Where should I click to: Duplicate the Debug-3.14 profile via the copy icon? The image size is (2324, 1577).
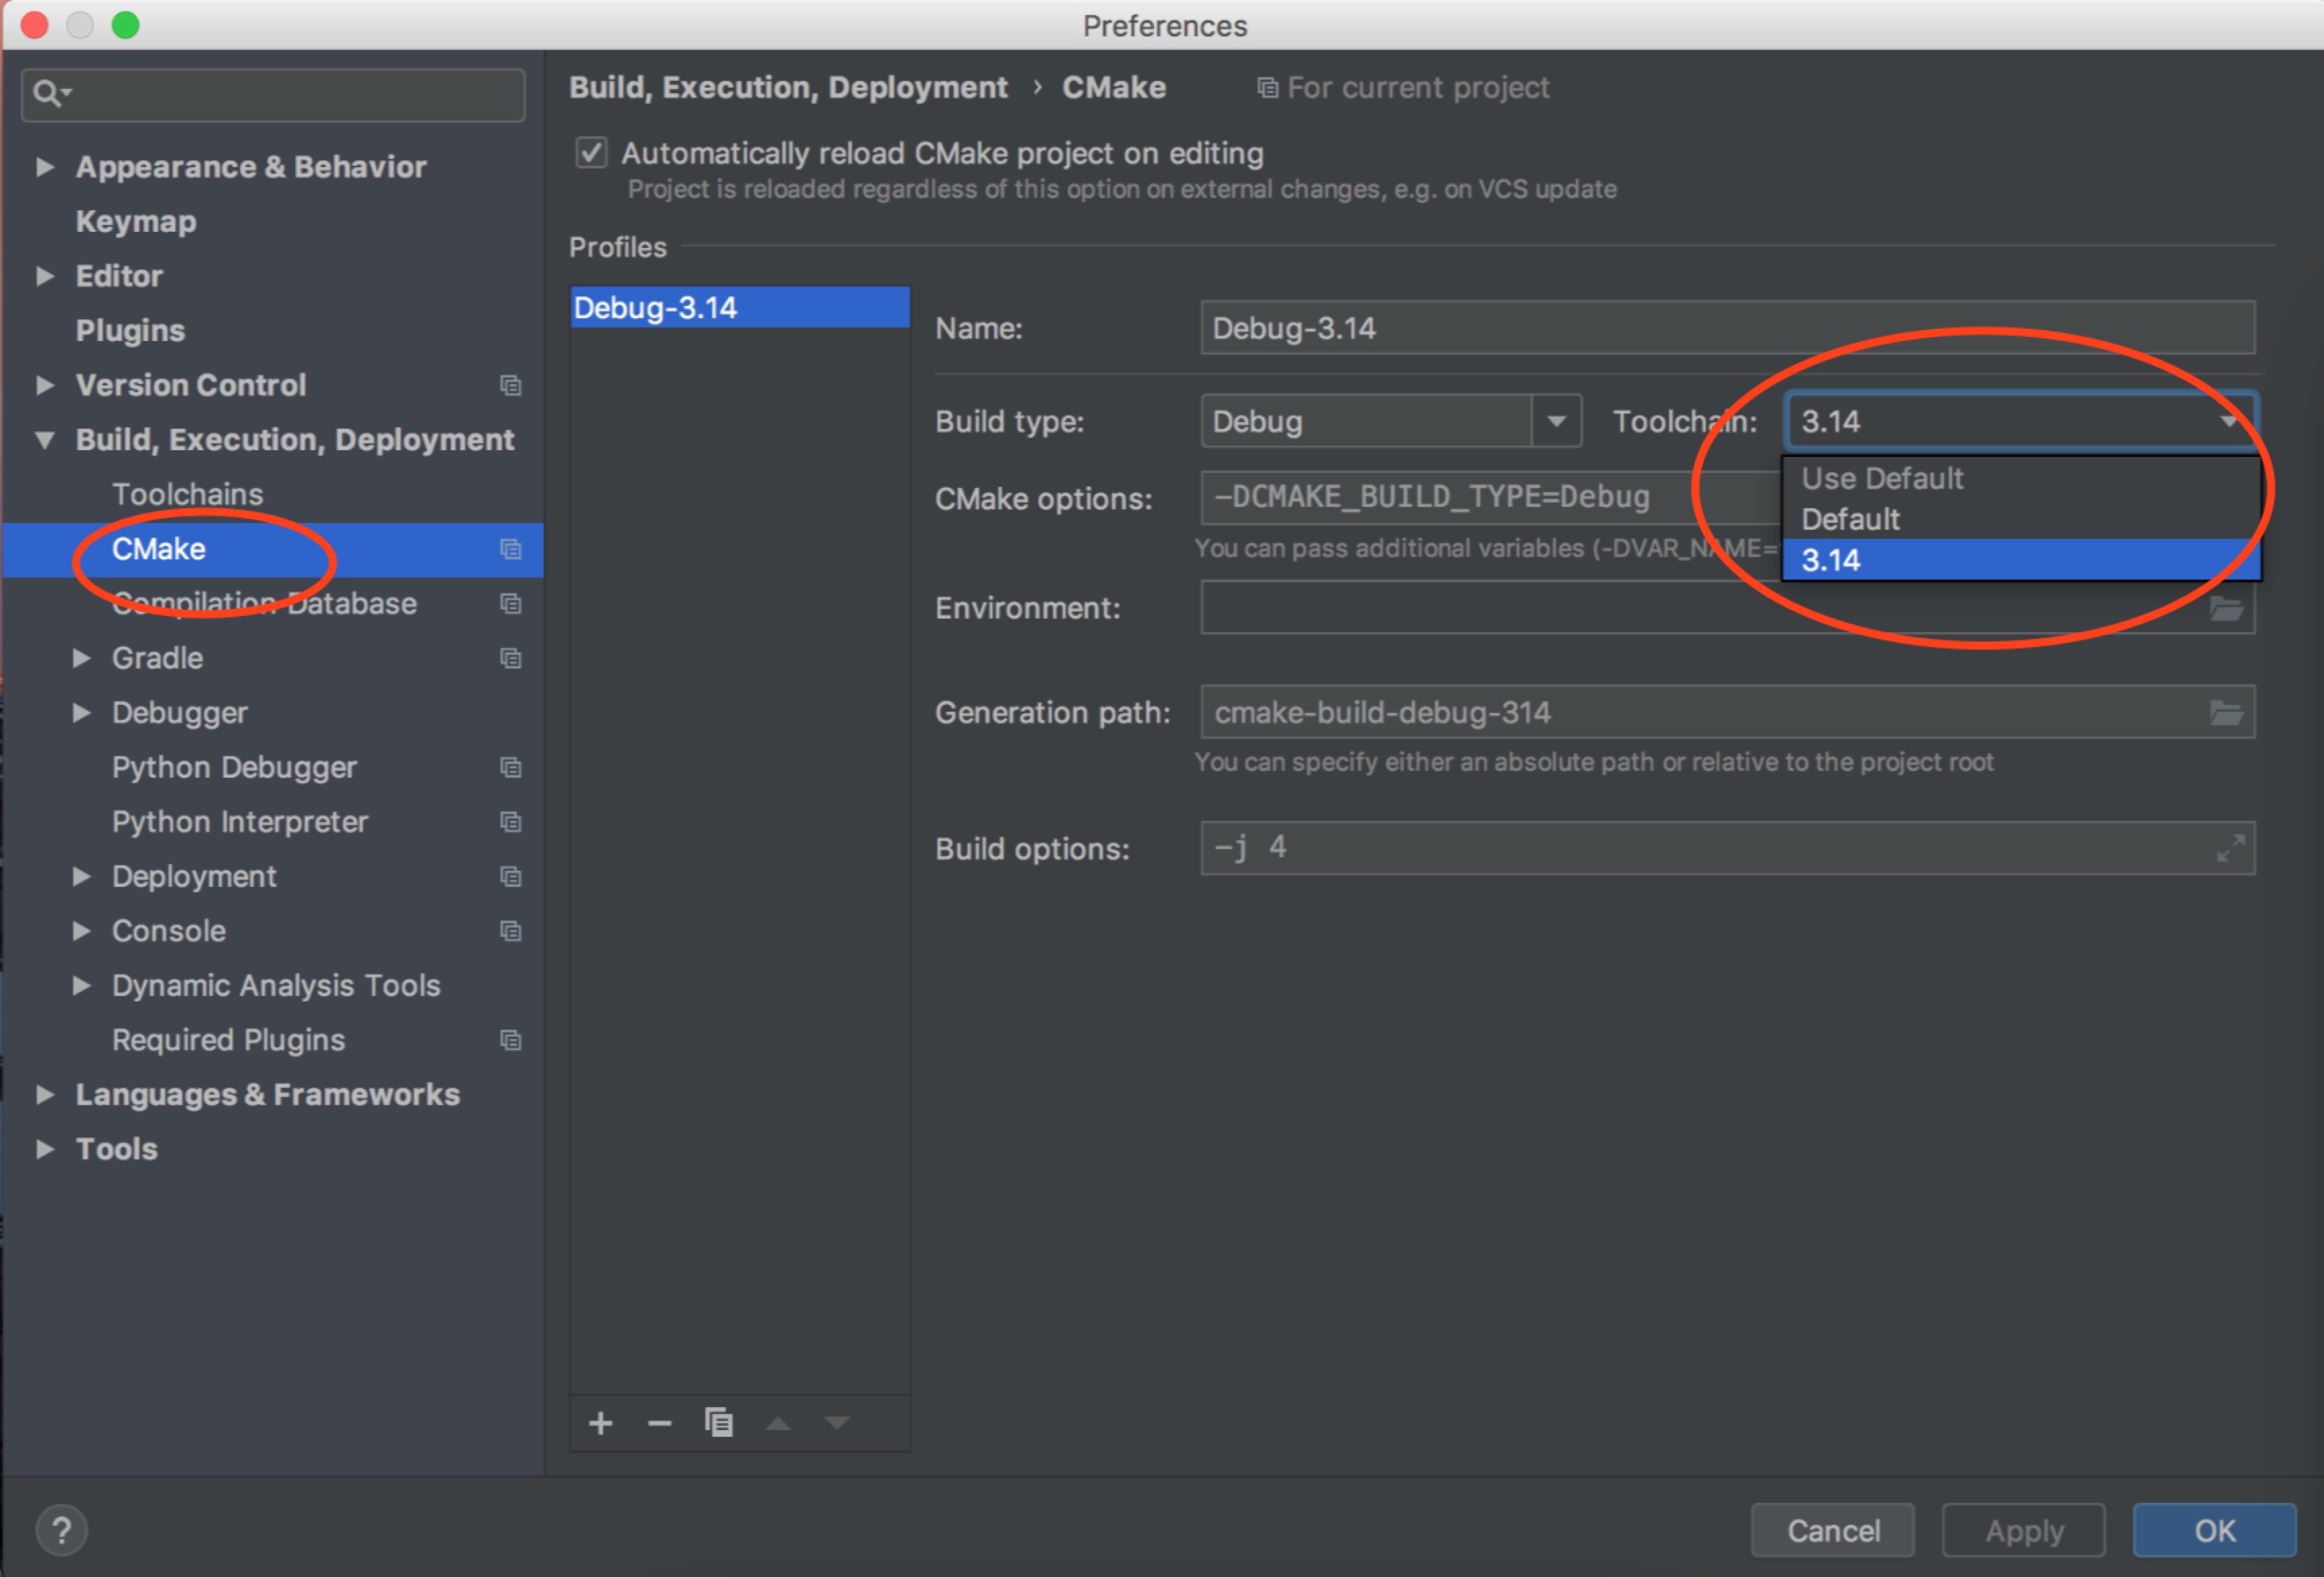(720, 1423)
